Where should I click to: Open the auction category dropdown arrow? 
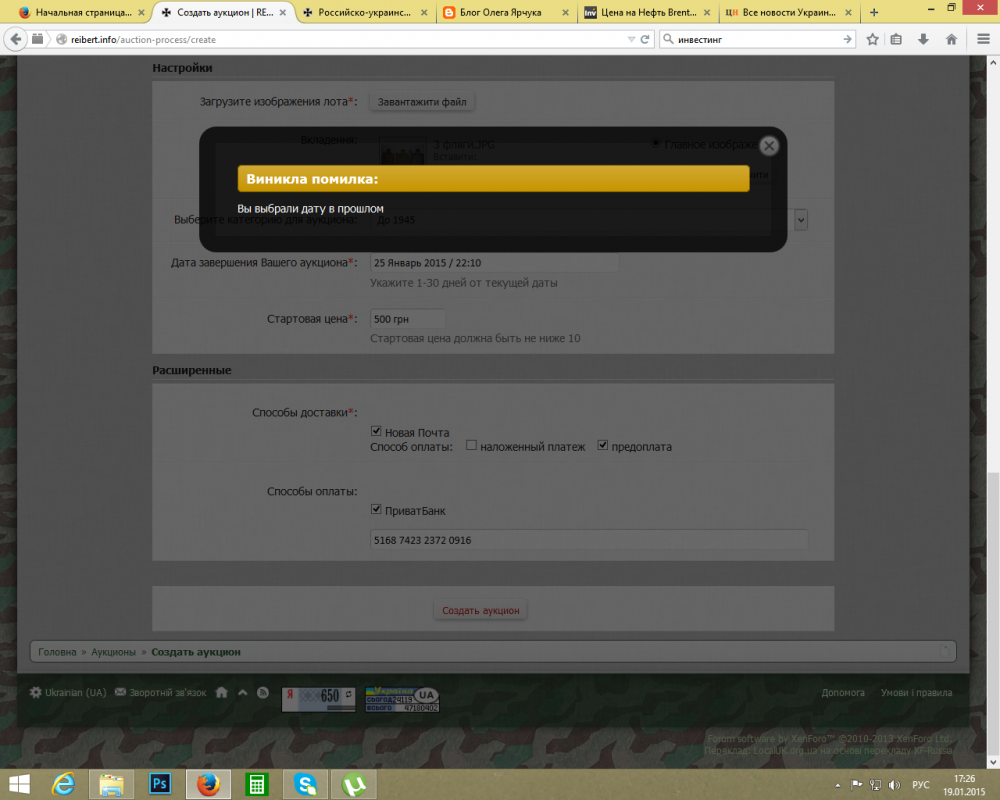pyautogui.click(x=801, y=219)
